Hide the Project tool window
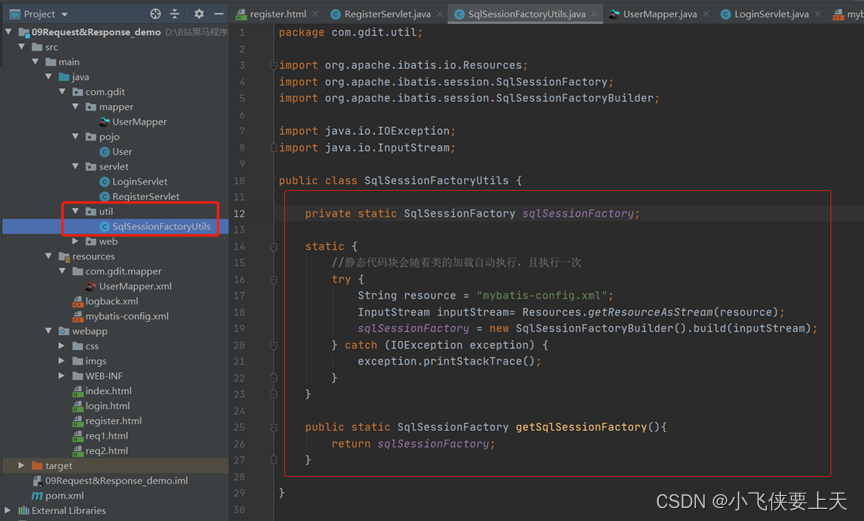This screenshot has width=864, height=521. tap(218, 14)
